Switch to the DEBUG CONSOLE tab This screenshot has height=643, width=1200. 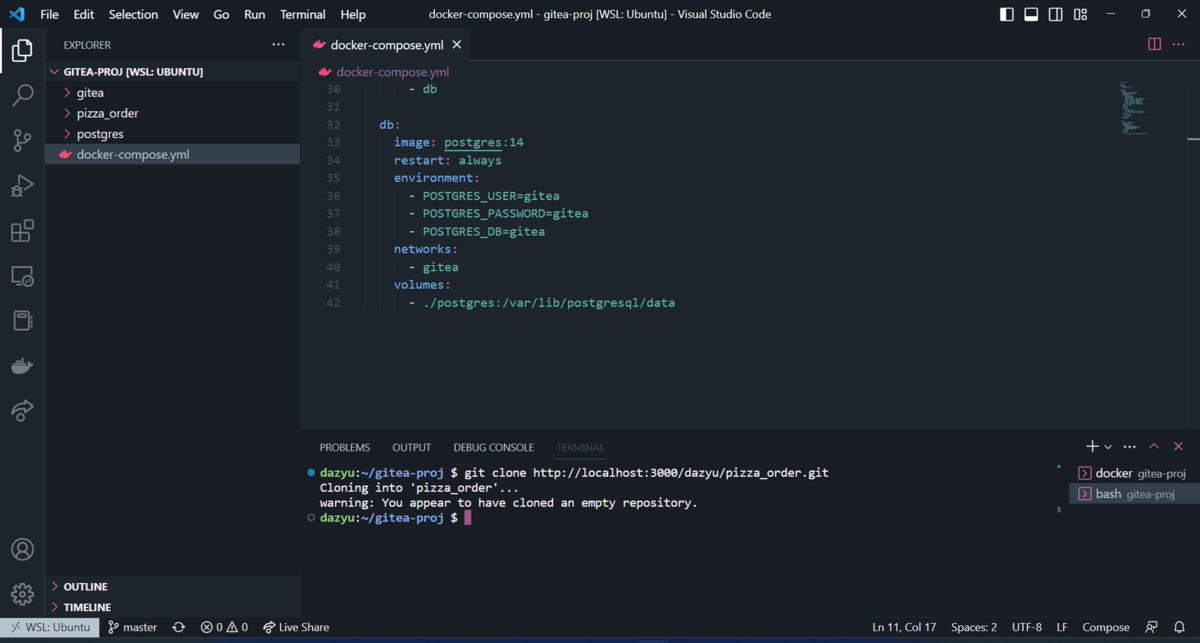click(x=494, y=447)
